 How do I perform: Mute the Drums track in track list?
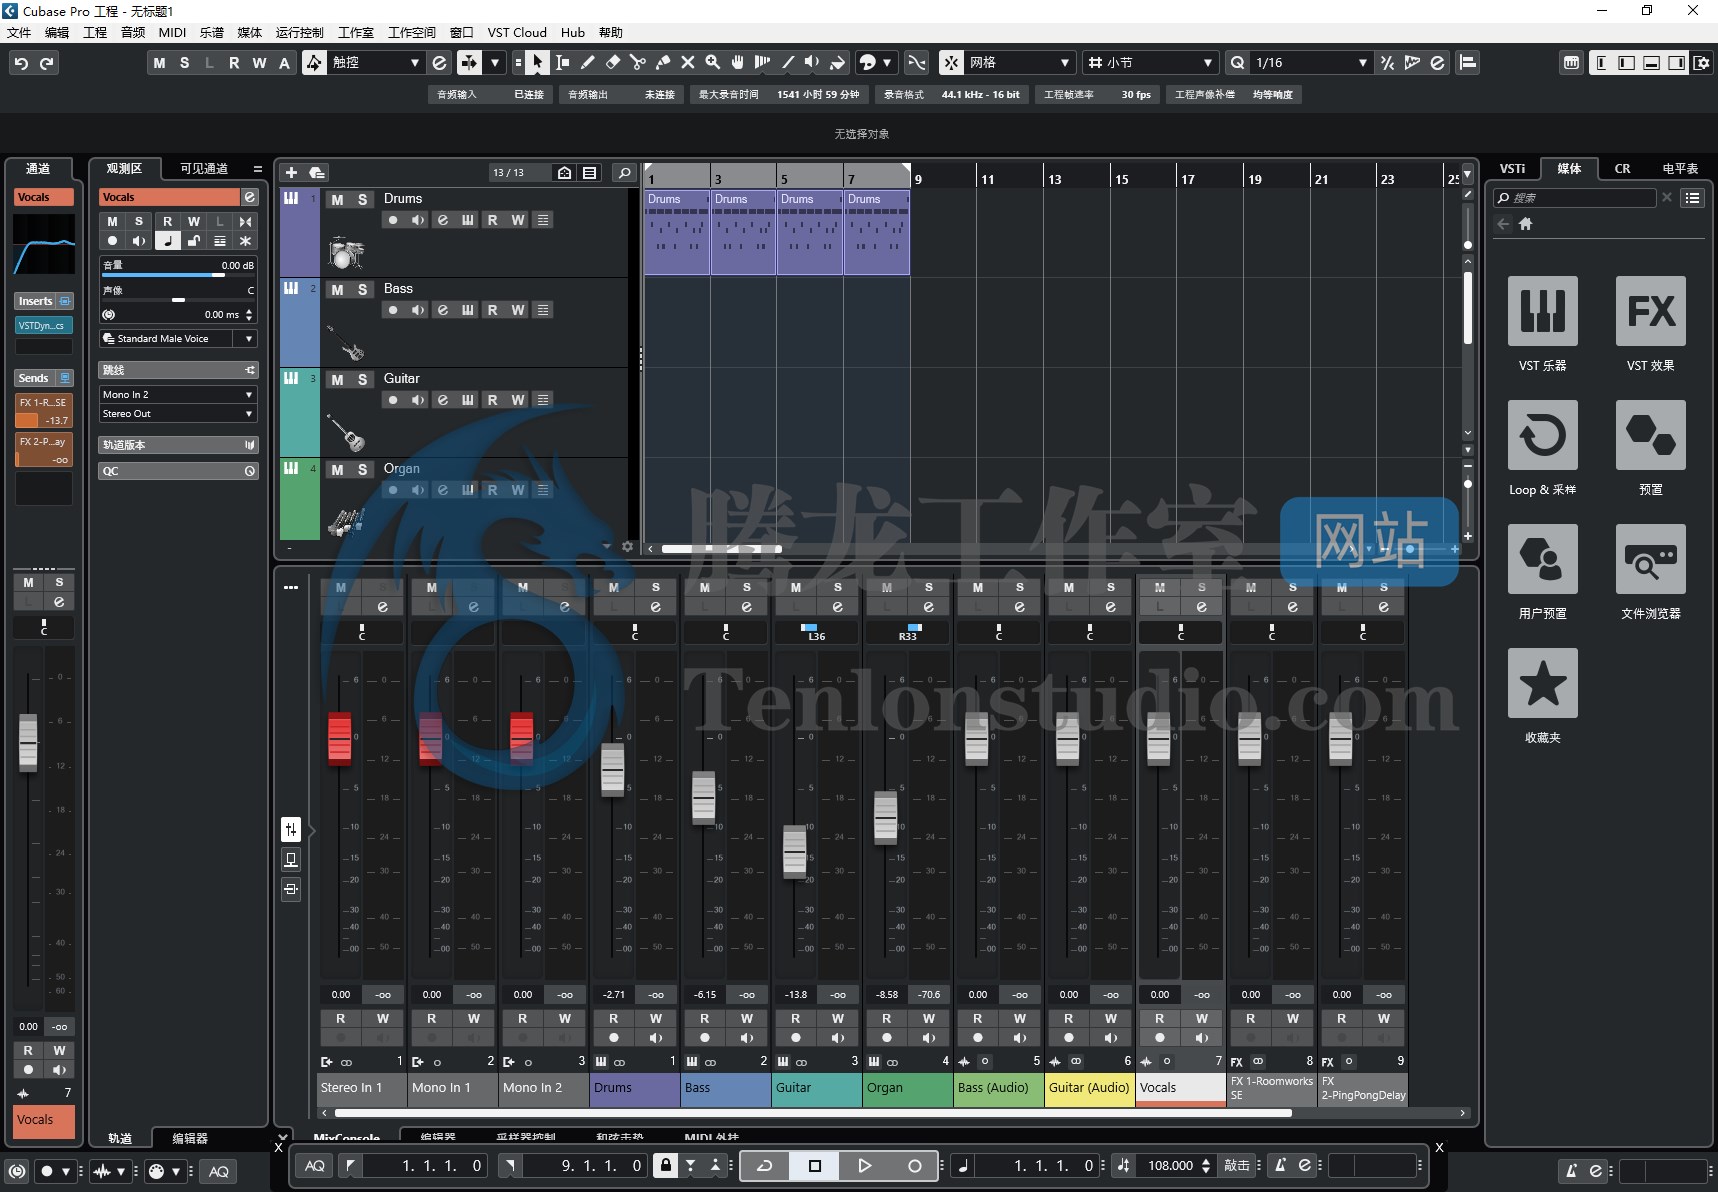(337, 200)
